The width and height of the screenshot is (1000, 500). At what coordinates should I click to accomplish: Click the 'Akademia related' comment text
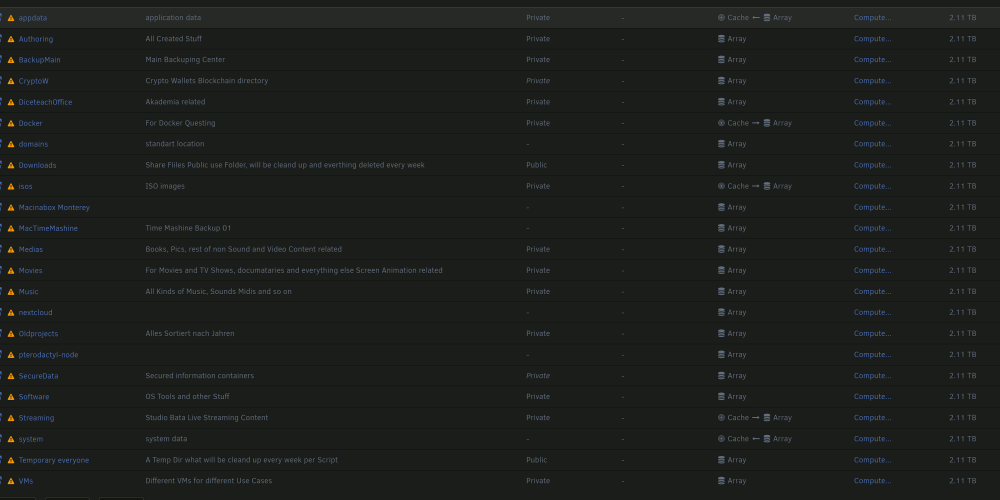click(175, 102)
